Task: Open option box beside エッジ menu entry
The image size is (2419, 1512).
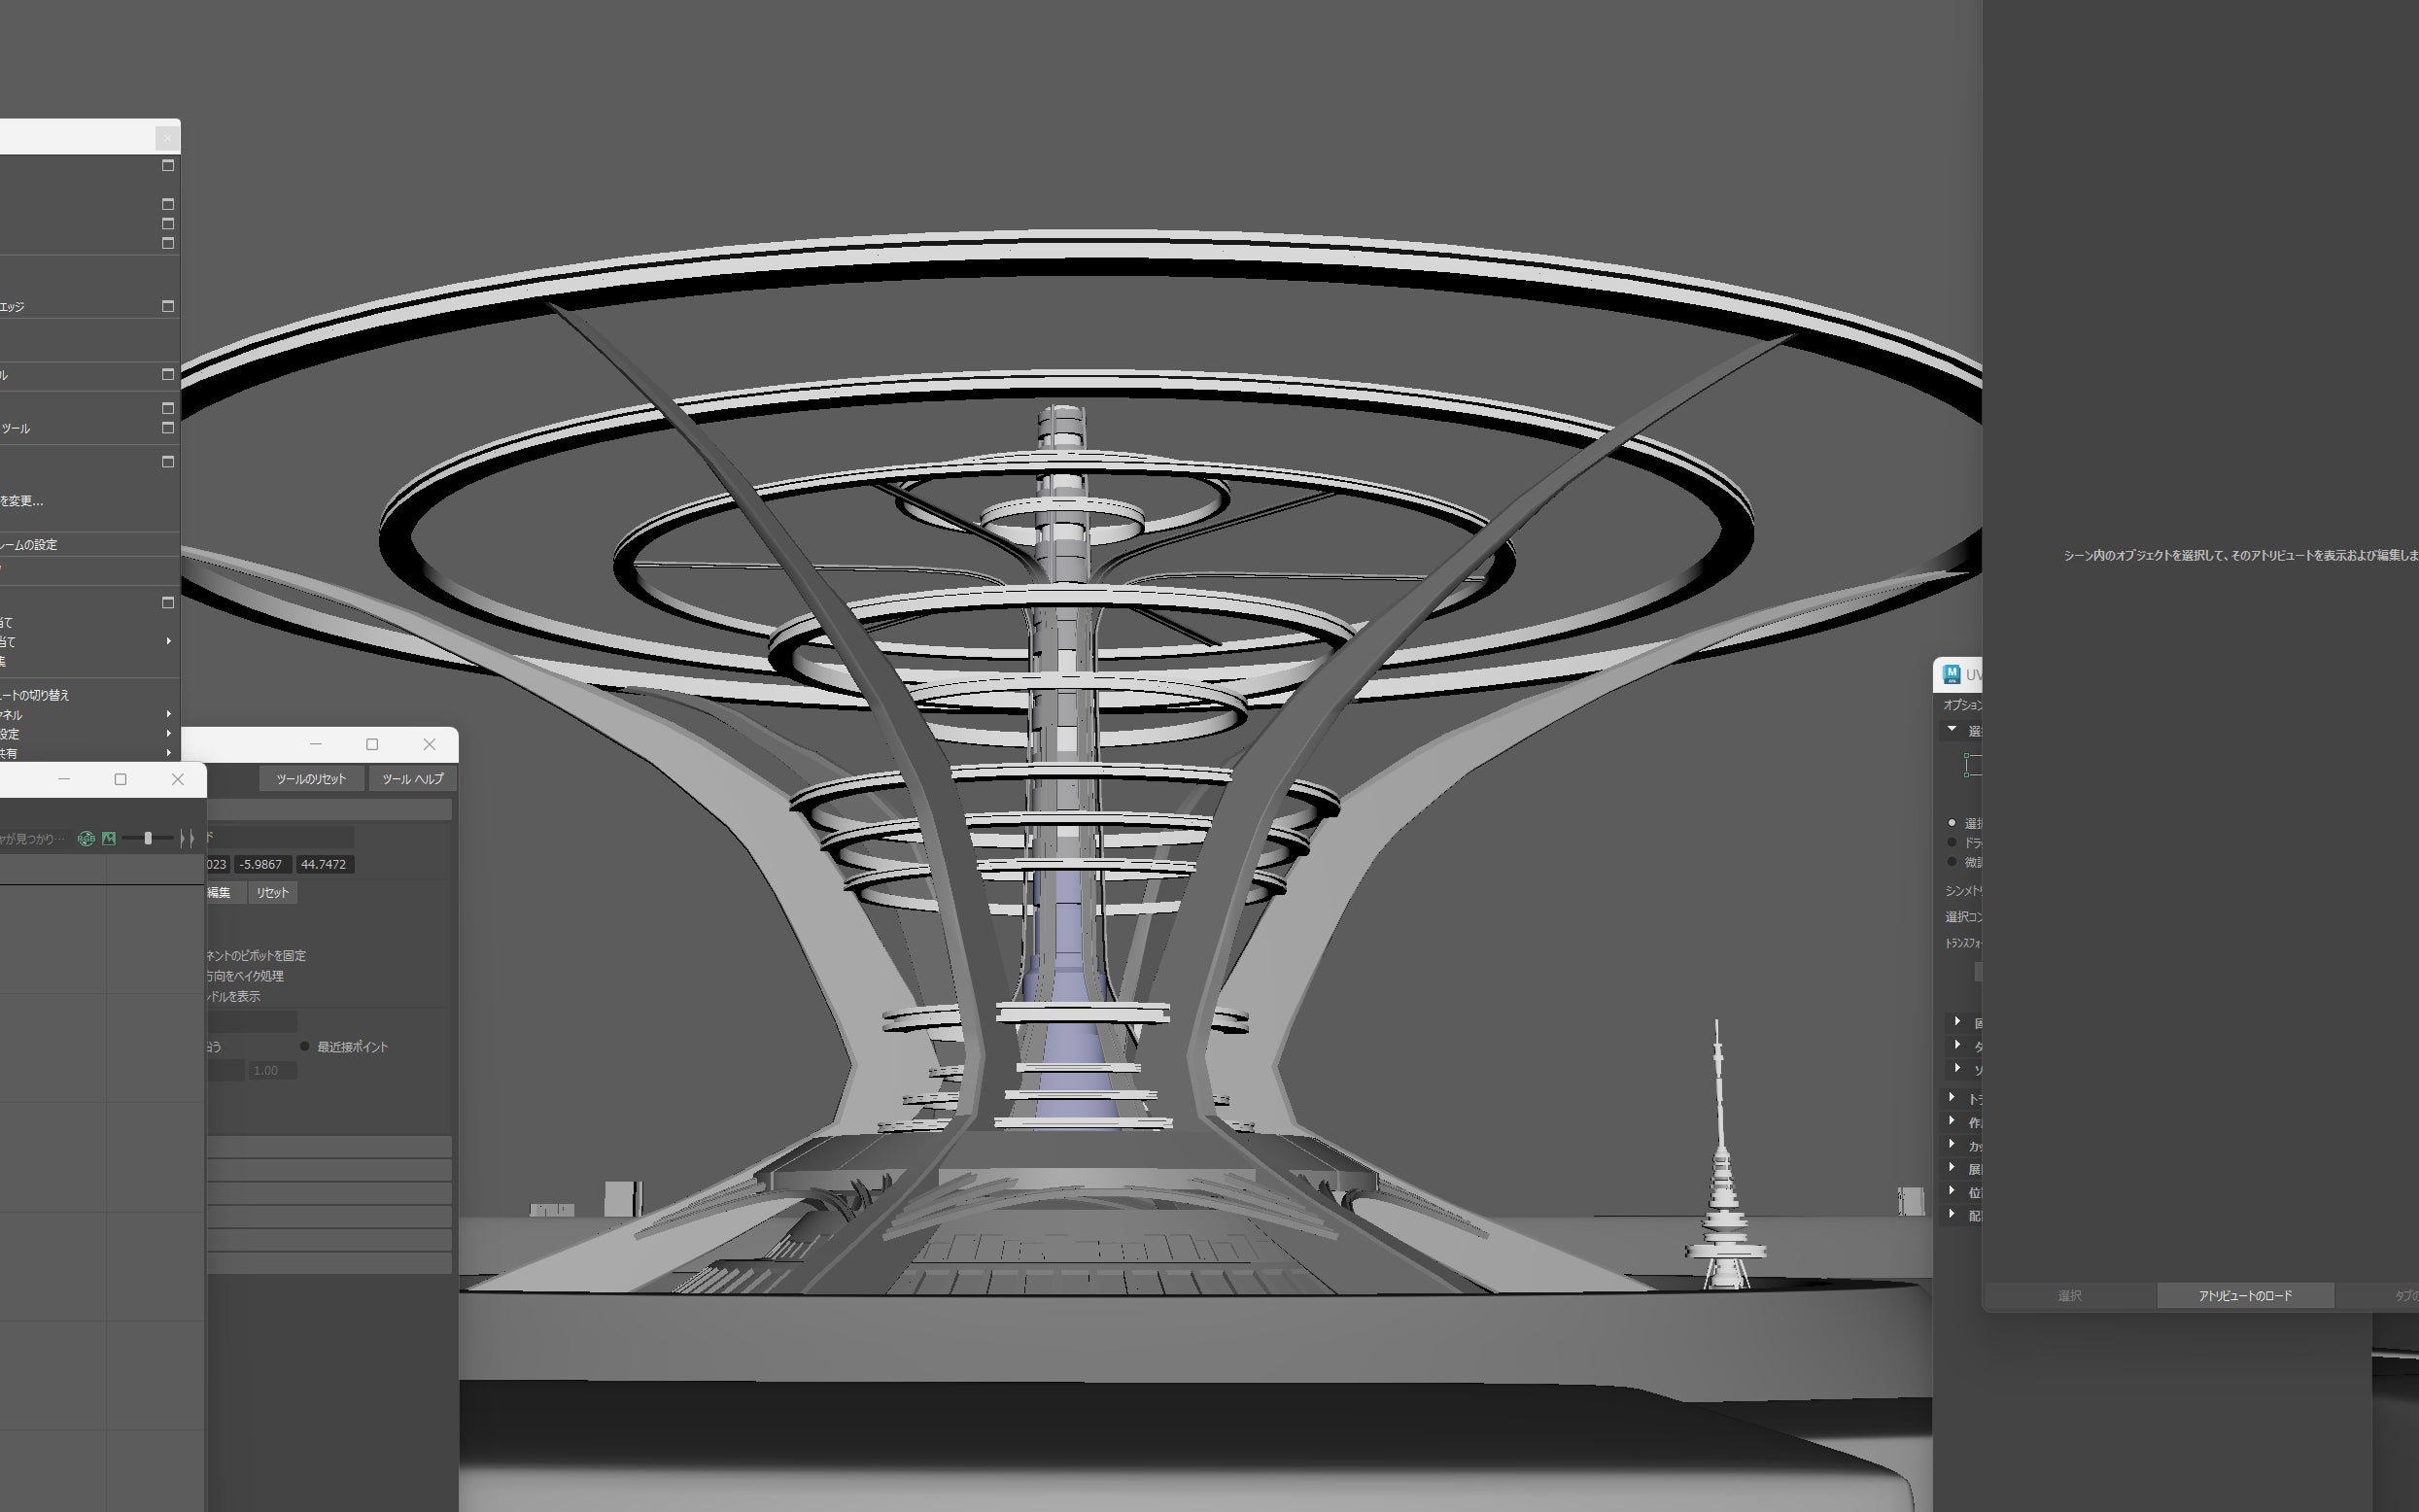Action: click(168, 306)
